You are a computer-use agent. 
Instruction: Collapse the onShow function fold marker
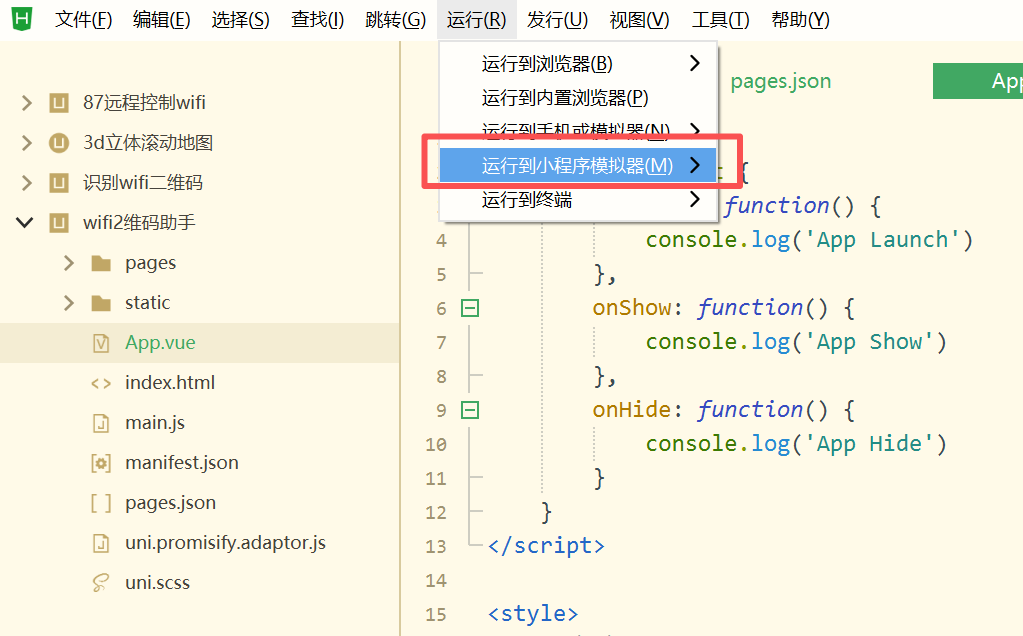tap(470, 308)
